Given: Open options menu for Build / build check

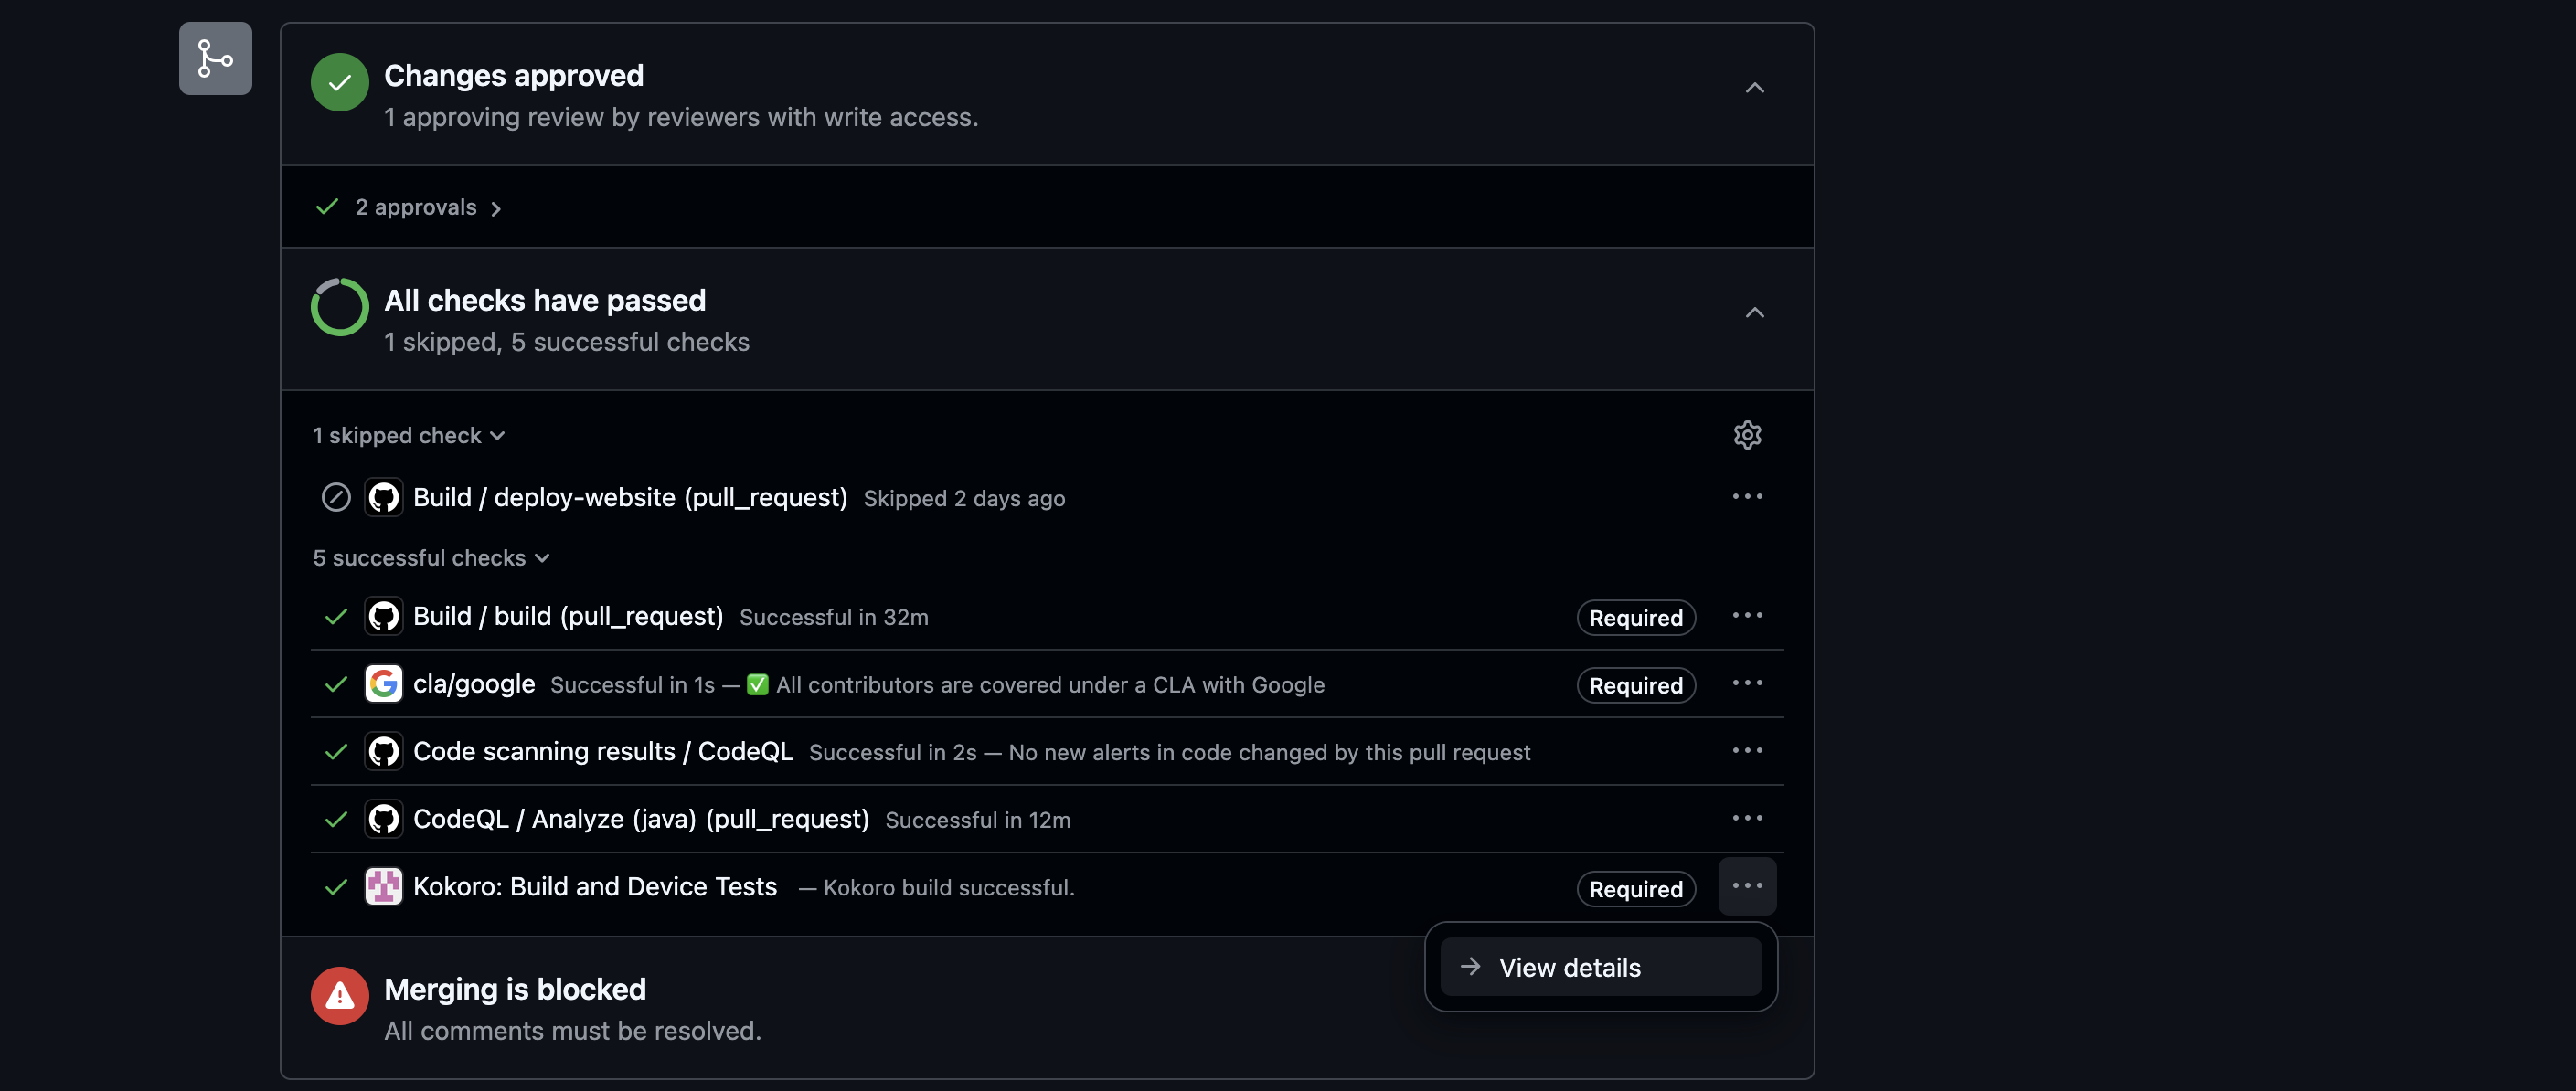Looking at the screenshot, I should (1747, 616).
